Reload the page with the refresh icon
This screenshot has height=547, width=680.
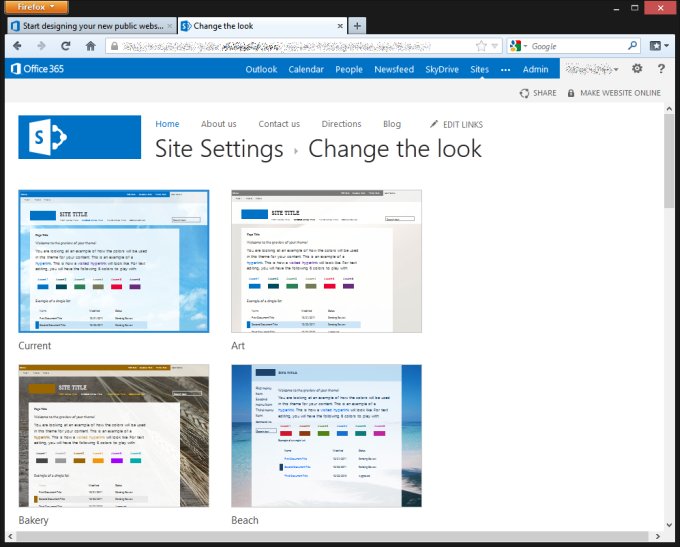(x=66, y=46)
